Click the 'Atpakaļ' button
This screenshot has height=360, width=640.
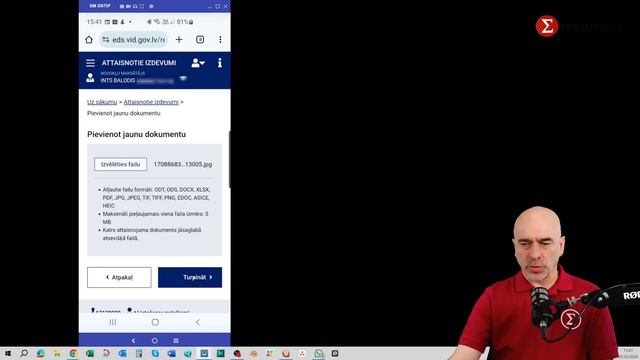coord(119,278)
